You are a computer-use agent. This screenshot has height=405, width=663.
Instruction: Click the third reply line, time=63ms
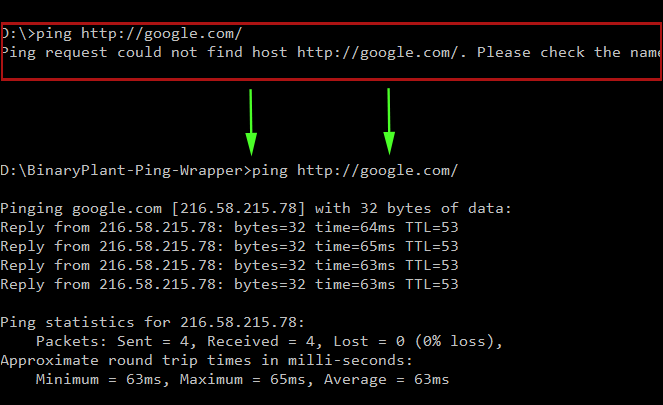point(229,265)
